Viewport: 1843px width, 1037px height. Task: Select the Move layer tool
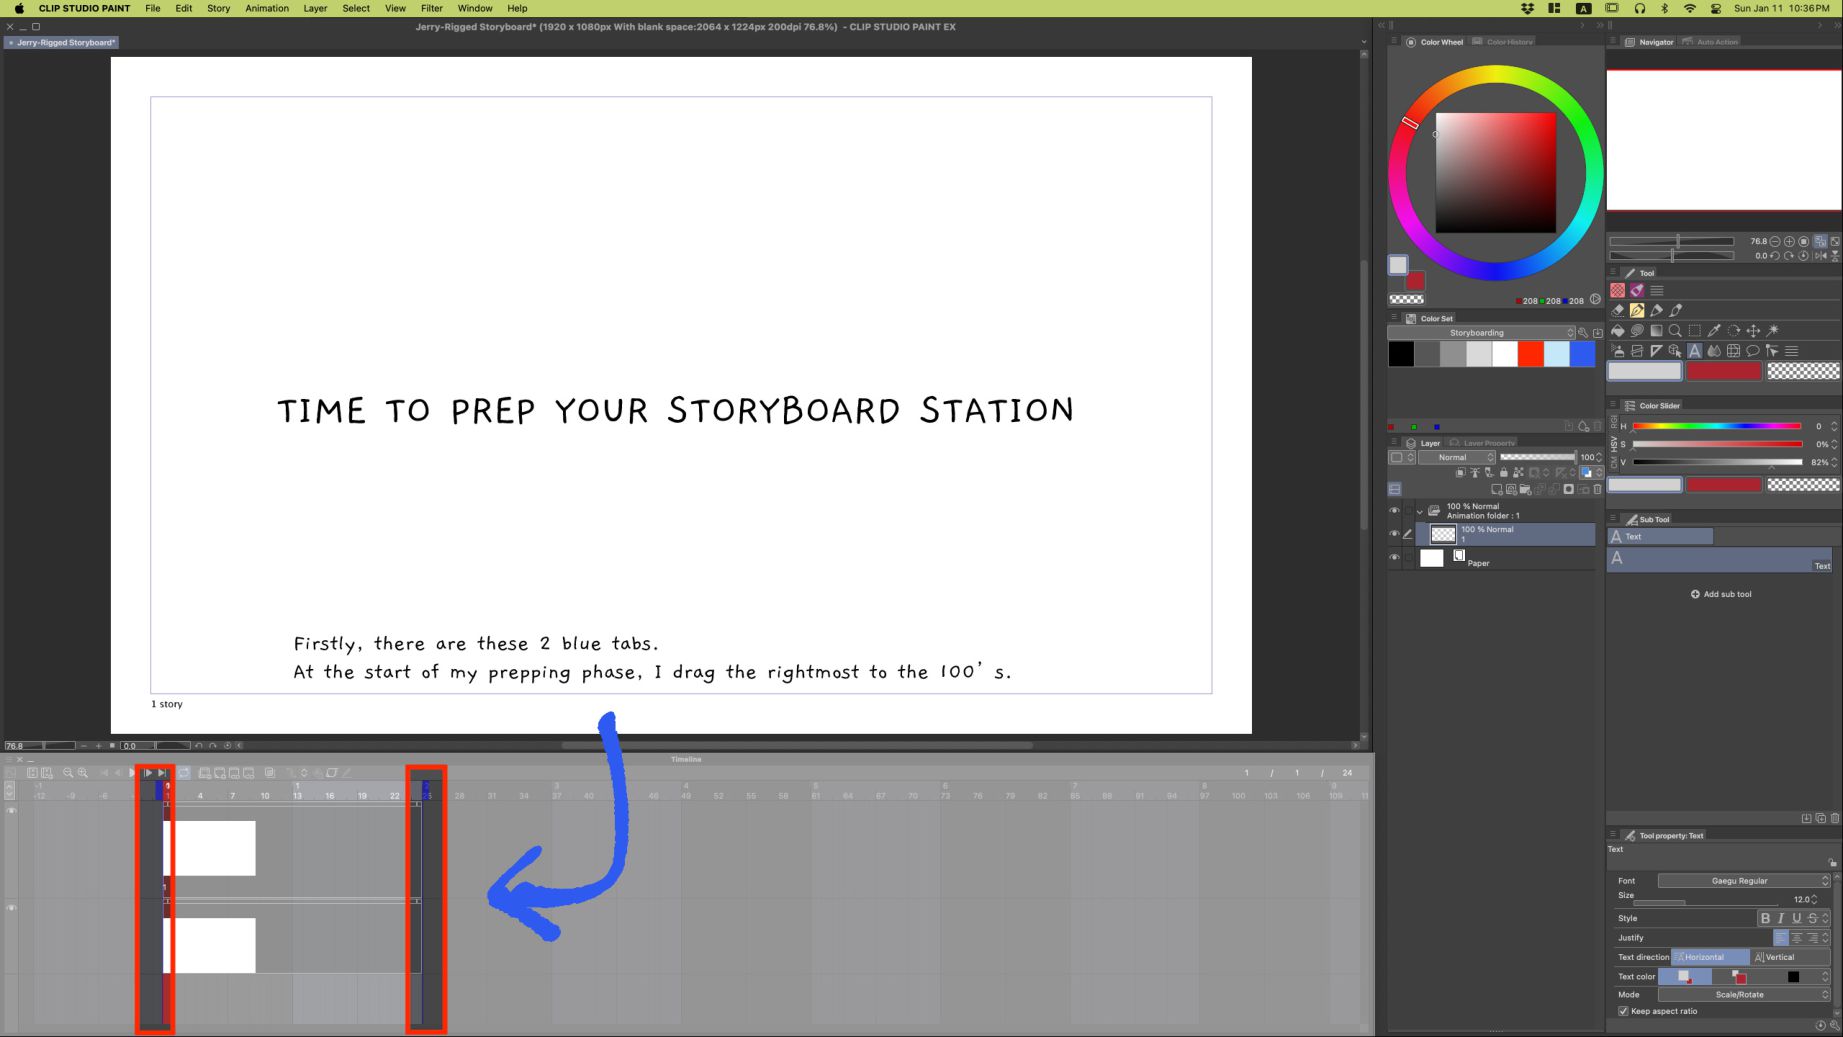point(1753,330)
